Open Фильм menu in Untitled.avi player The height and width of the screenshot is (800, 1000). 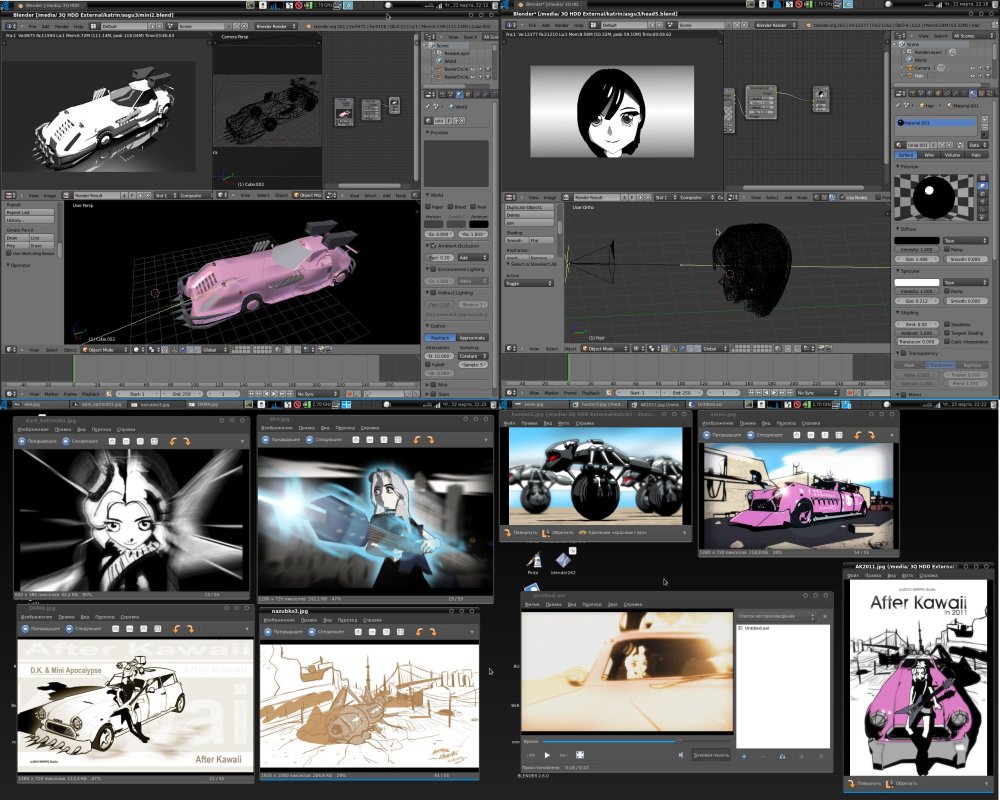point(532,604)
